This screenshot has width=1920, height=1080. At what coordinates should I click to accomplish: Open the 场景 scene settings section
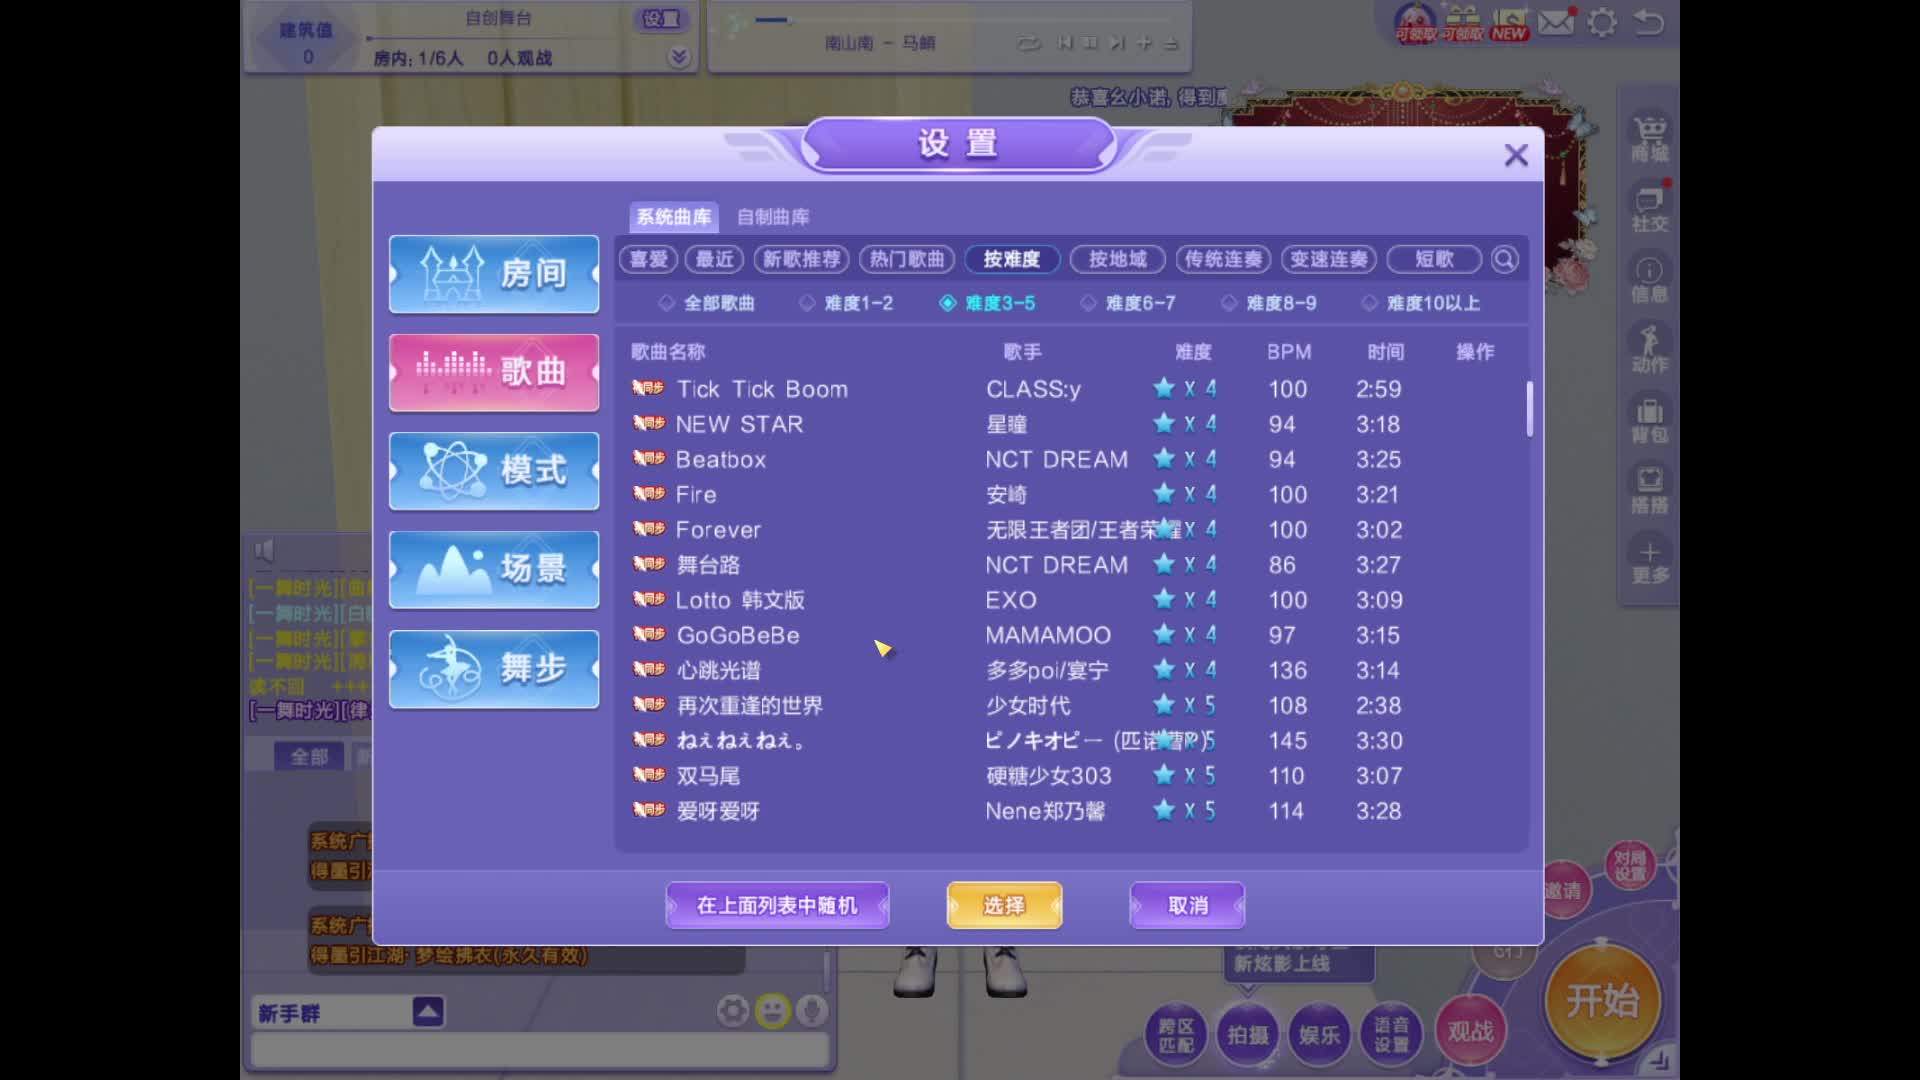point(494,570)
